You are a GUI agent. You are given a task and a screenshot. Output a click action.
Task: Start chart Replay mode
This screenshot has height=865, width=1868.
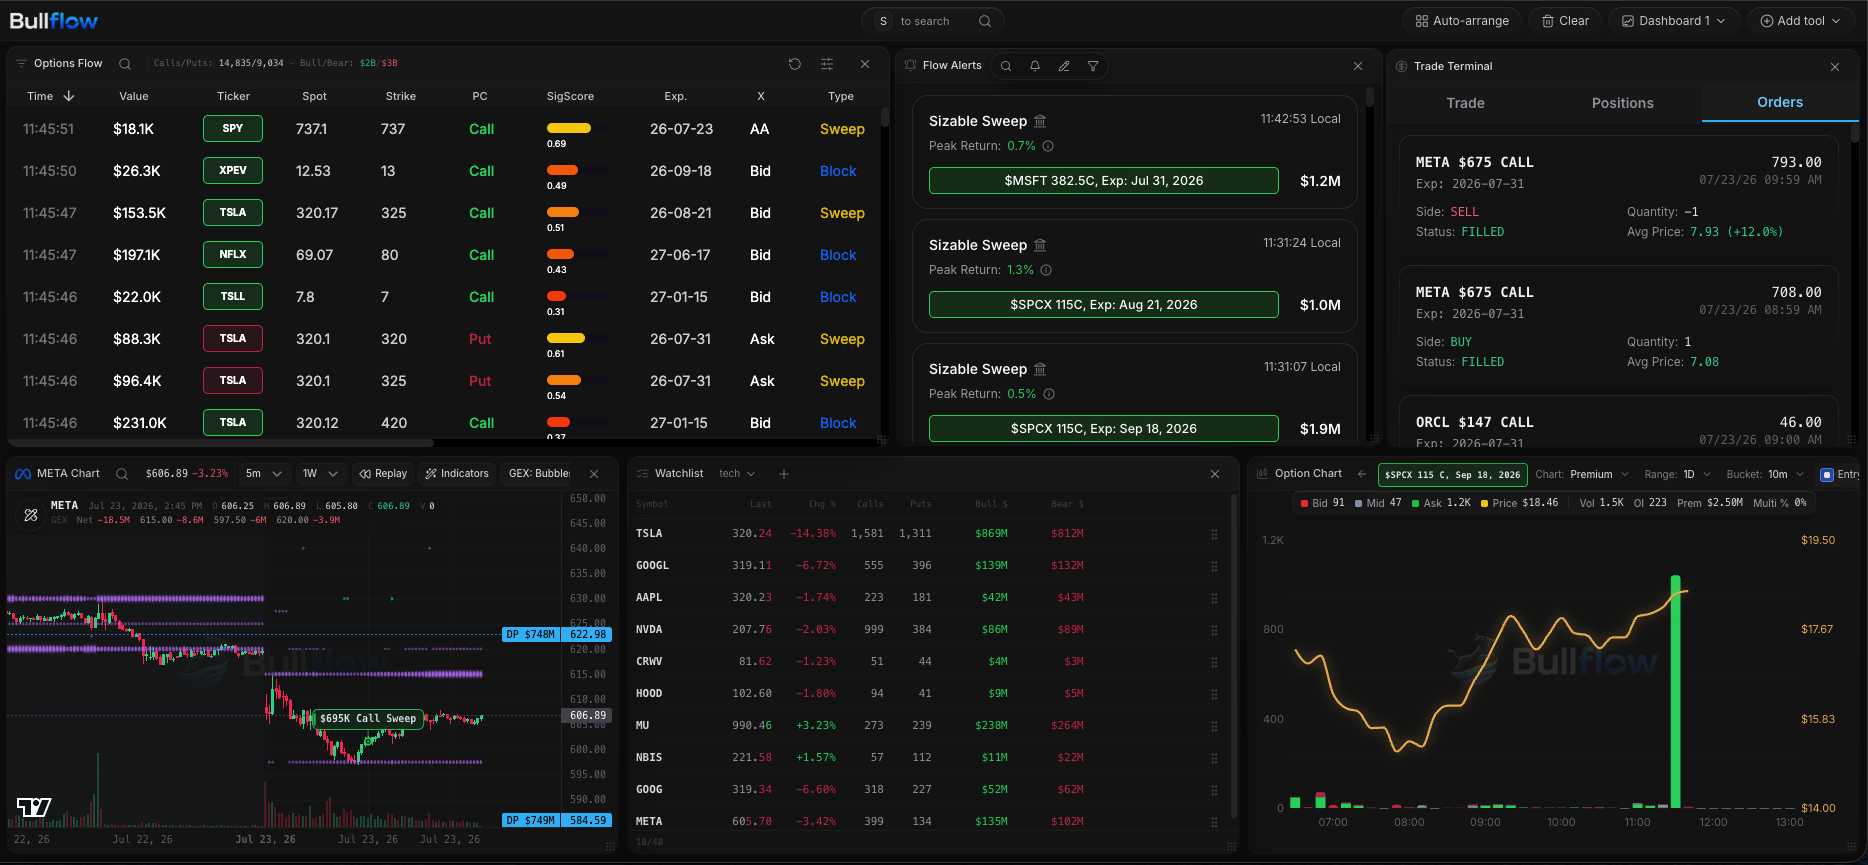pos(384,474)
